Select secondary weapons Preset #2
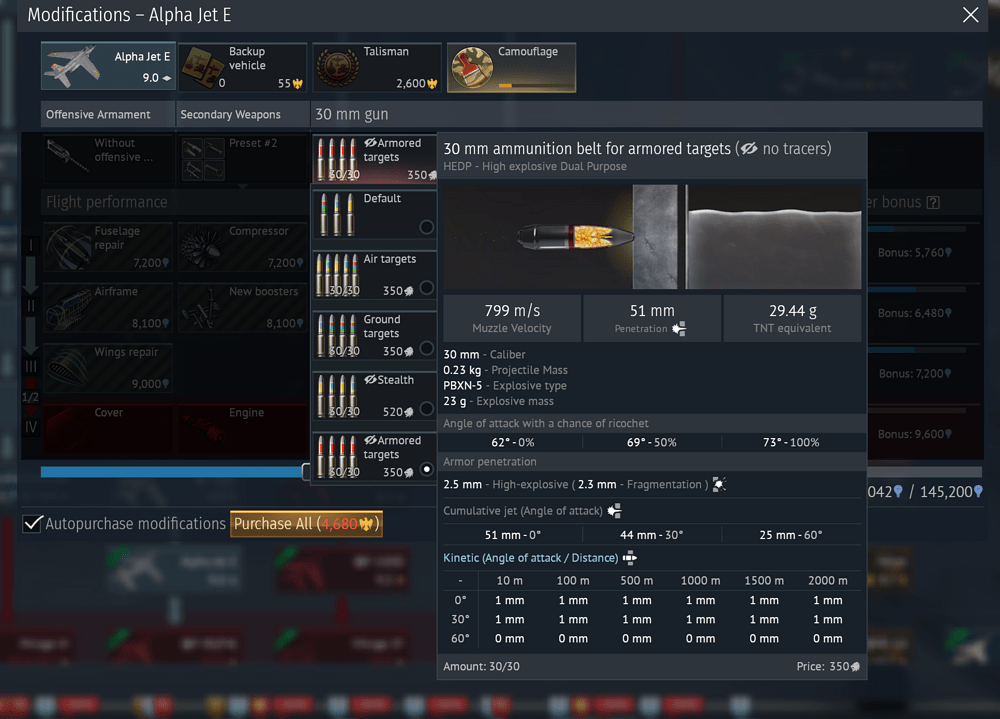The height and width of the screenshot is (719, 1000). click(x=242, y=158)
